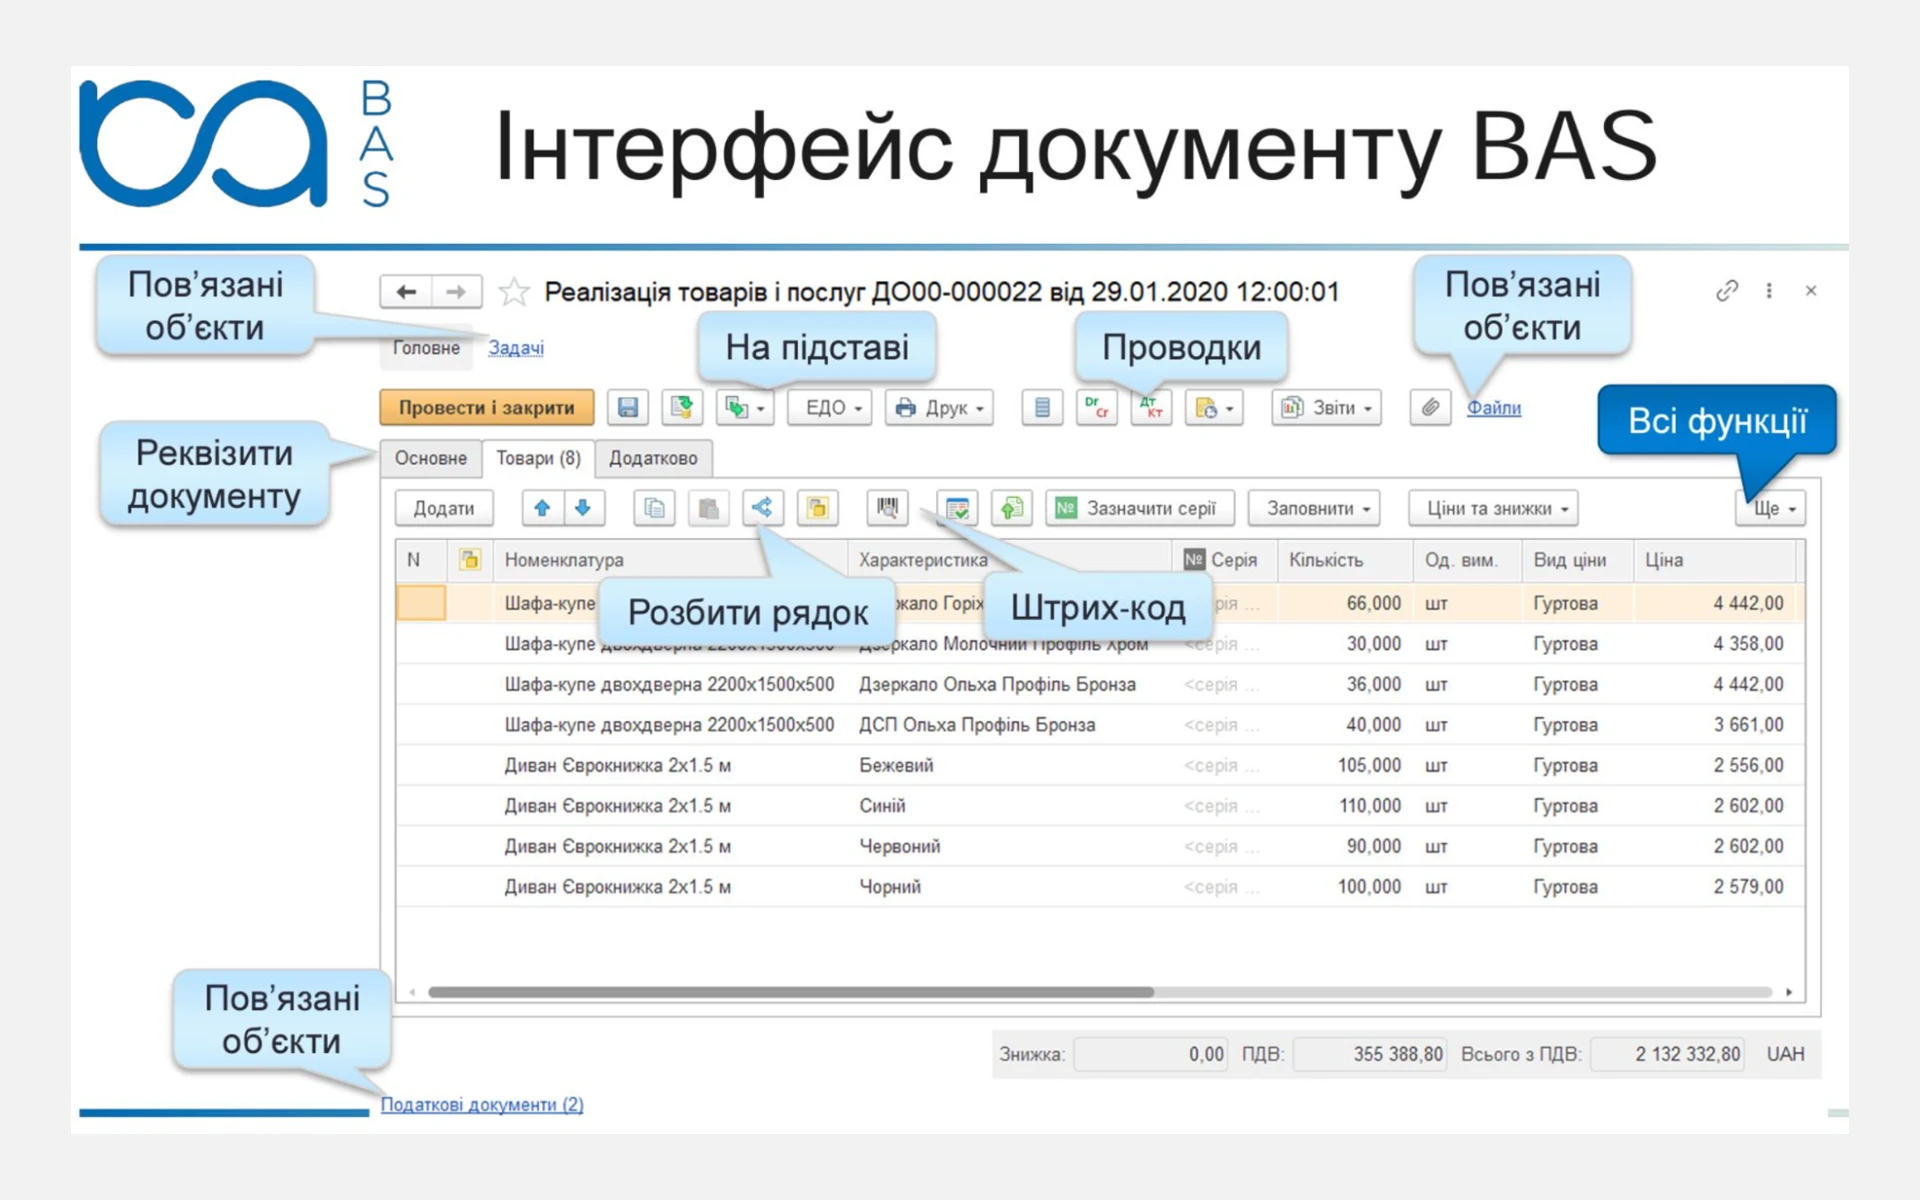Open the Звіти reports dropdown
Screen dimensions: 1920x1200
[1326, 407]
